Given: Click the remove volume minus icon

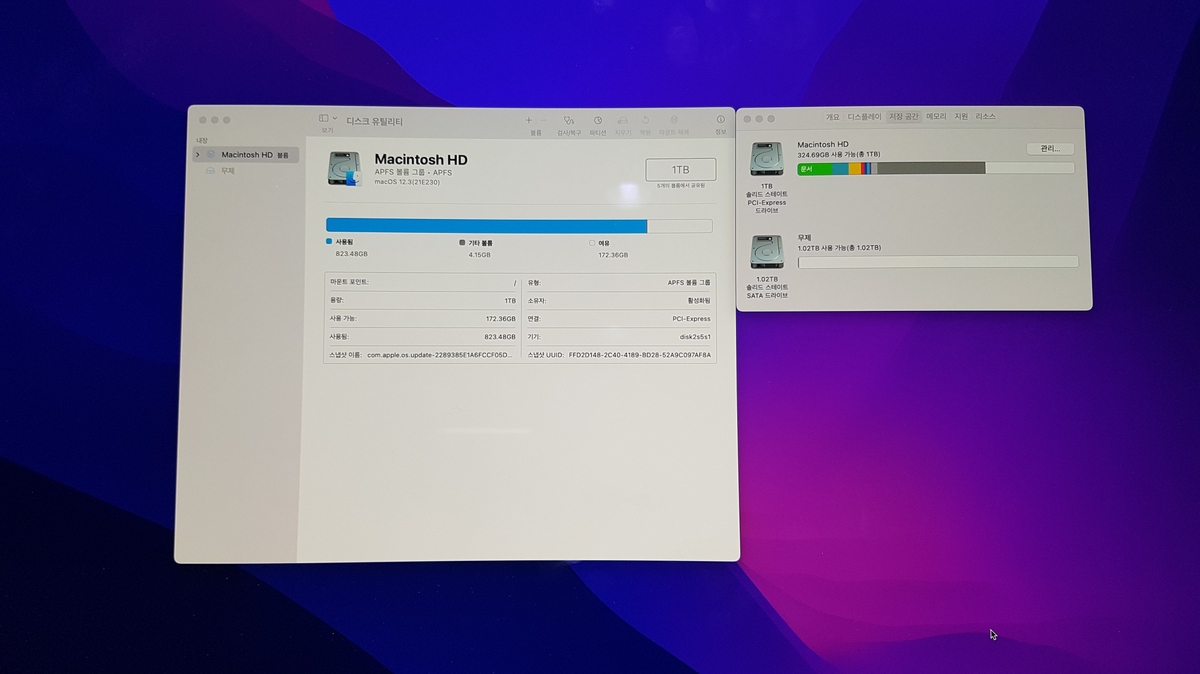Looking at the screenshot, I should pos(545,120).
